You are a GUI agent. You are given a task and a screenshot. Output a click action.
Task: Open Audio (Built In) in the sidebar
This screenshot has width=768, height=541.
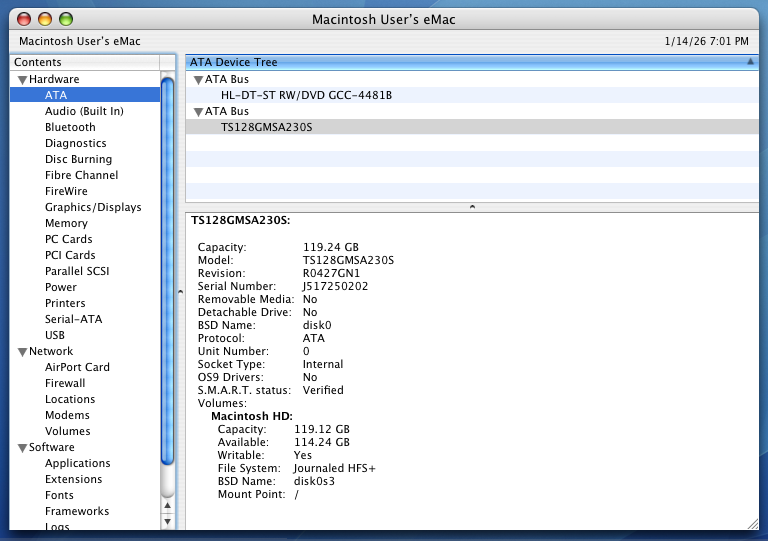(84, 111)
